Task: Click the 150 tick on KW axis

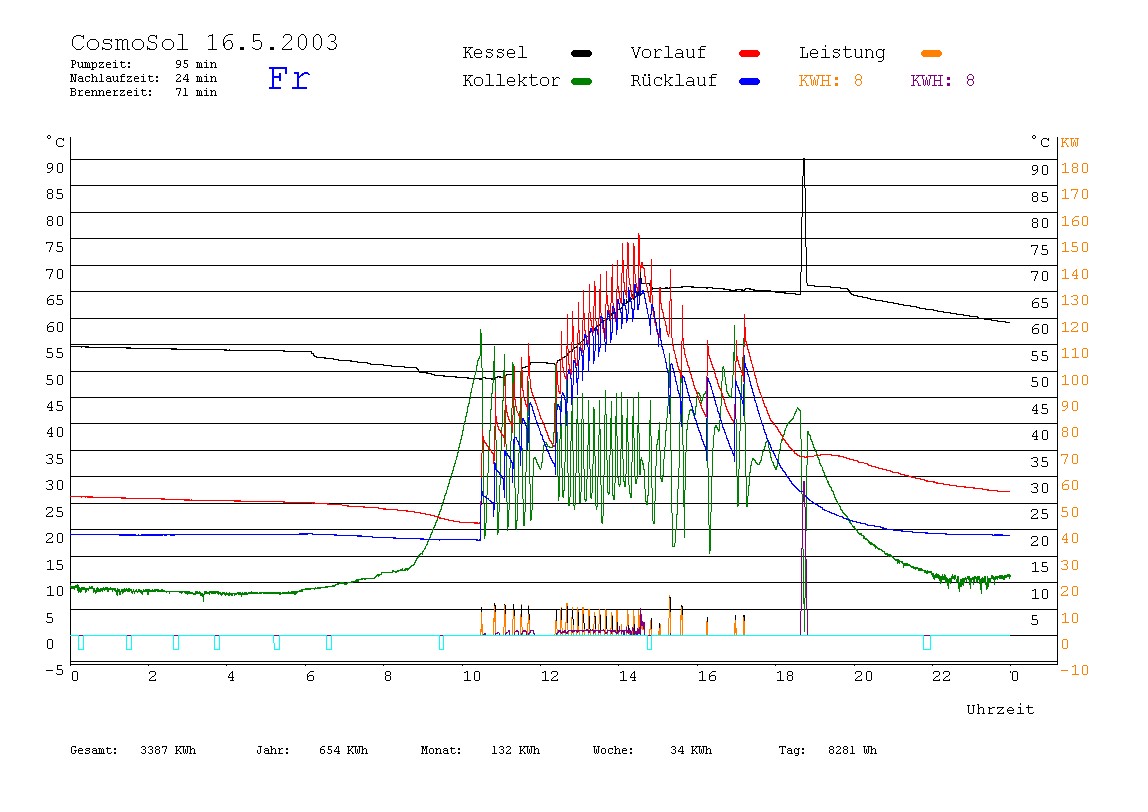Action: click(1075, 247)
